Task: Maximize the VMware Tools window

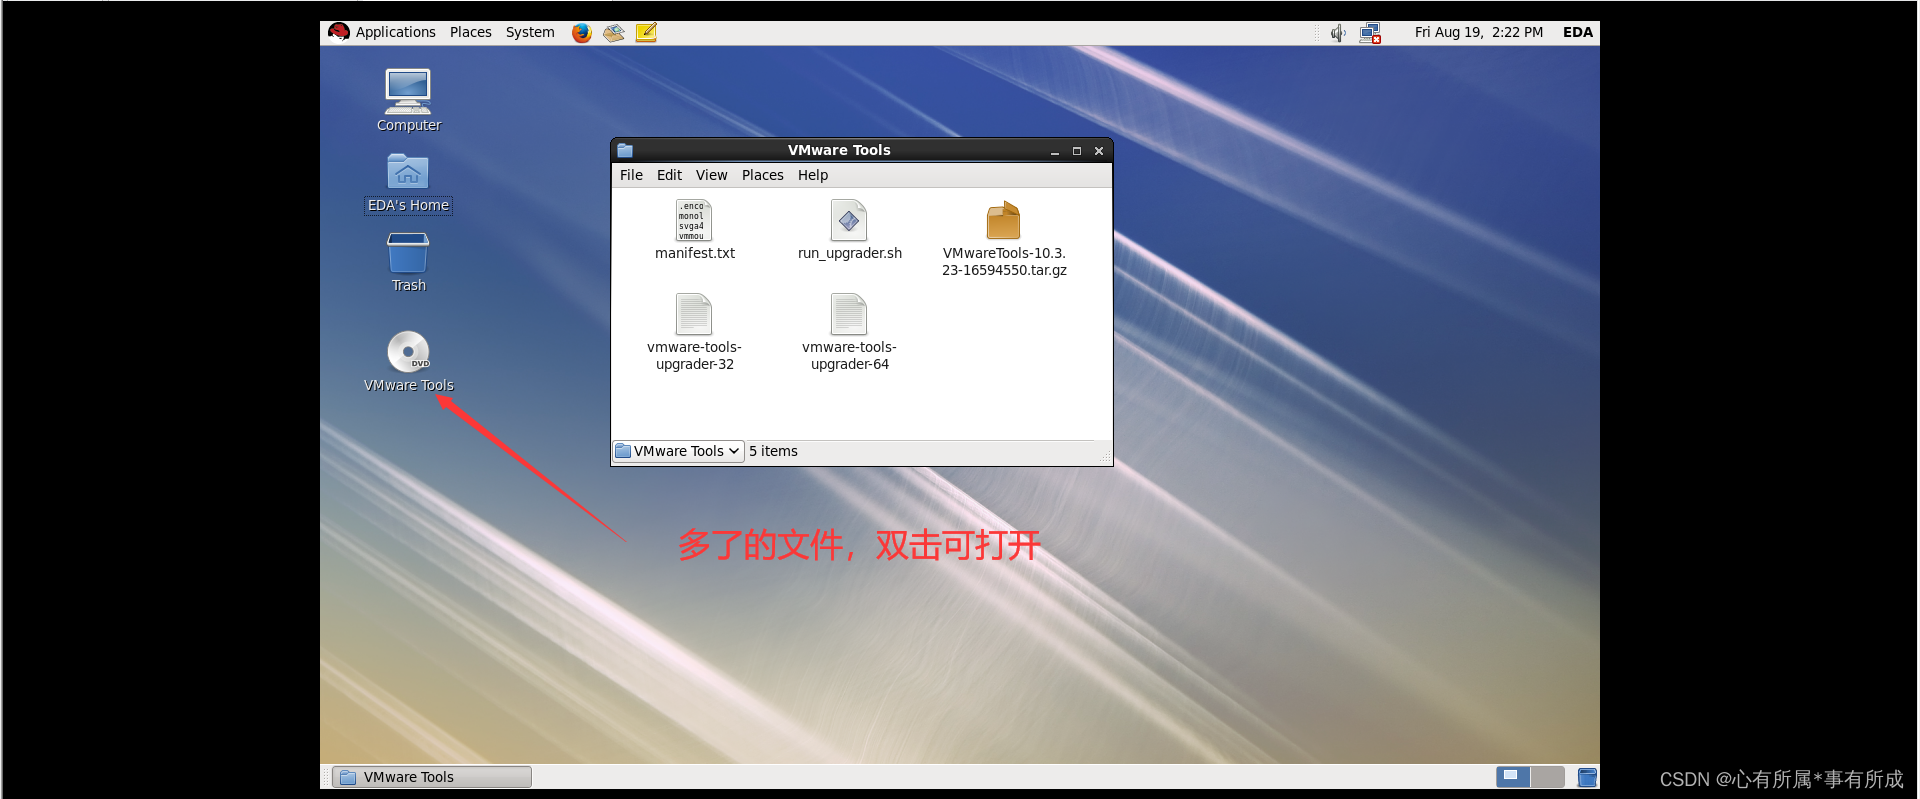Action: 1076,151
